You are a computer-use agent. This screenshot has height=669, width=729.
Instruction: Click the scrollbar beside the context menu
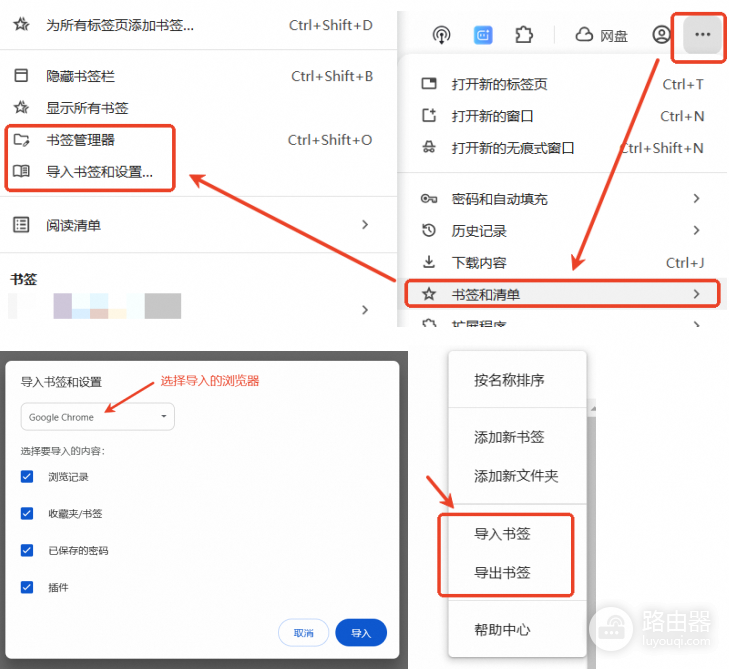click(x=592, y=535)
